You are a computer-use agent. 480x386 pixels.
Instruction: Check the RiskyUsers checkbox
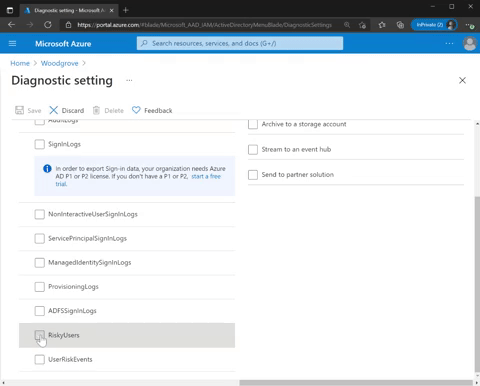point(39,335)
